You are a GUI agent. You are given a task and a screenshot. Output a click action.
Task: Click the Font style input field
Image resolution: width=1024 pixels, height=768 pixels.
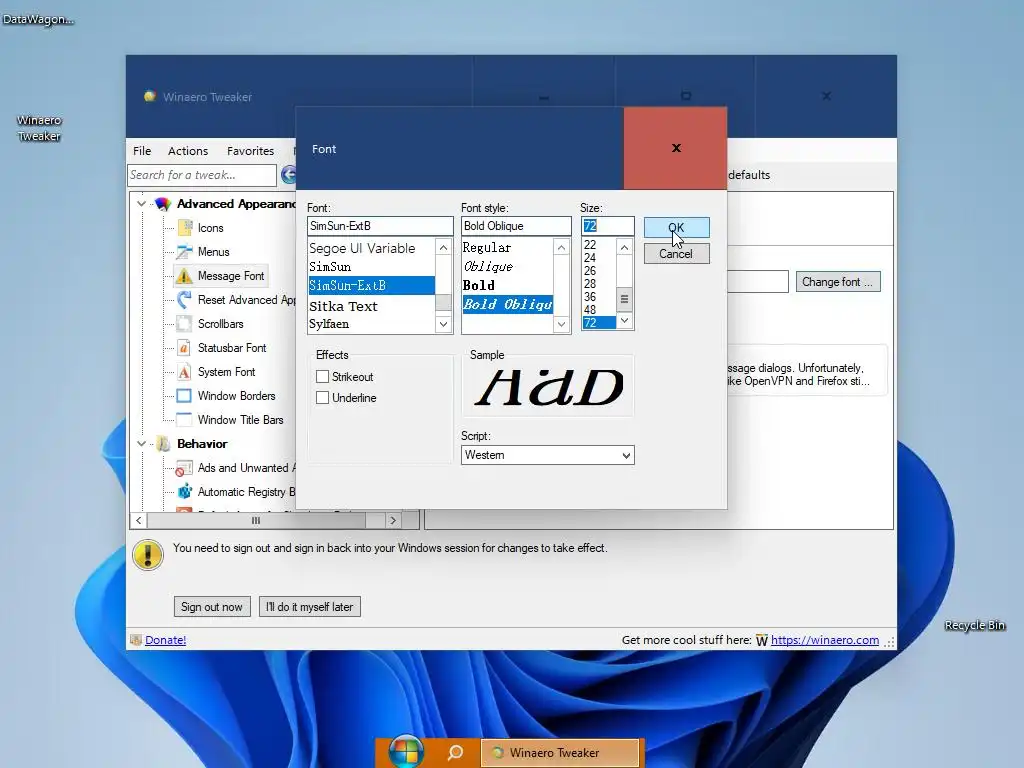[516, 226]
